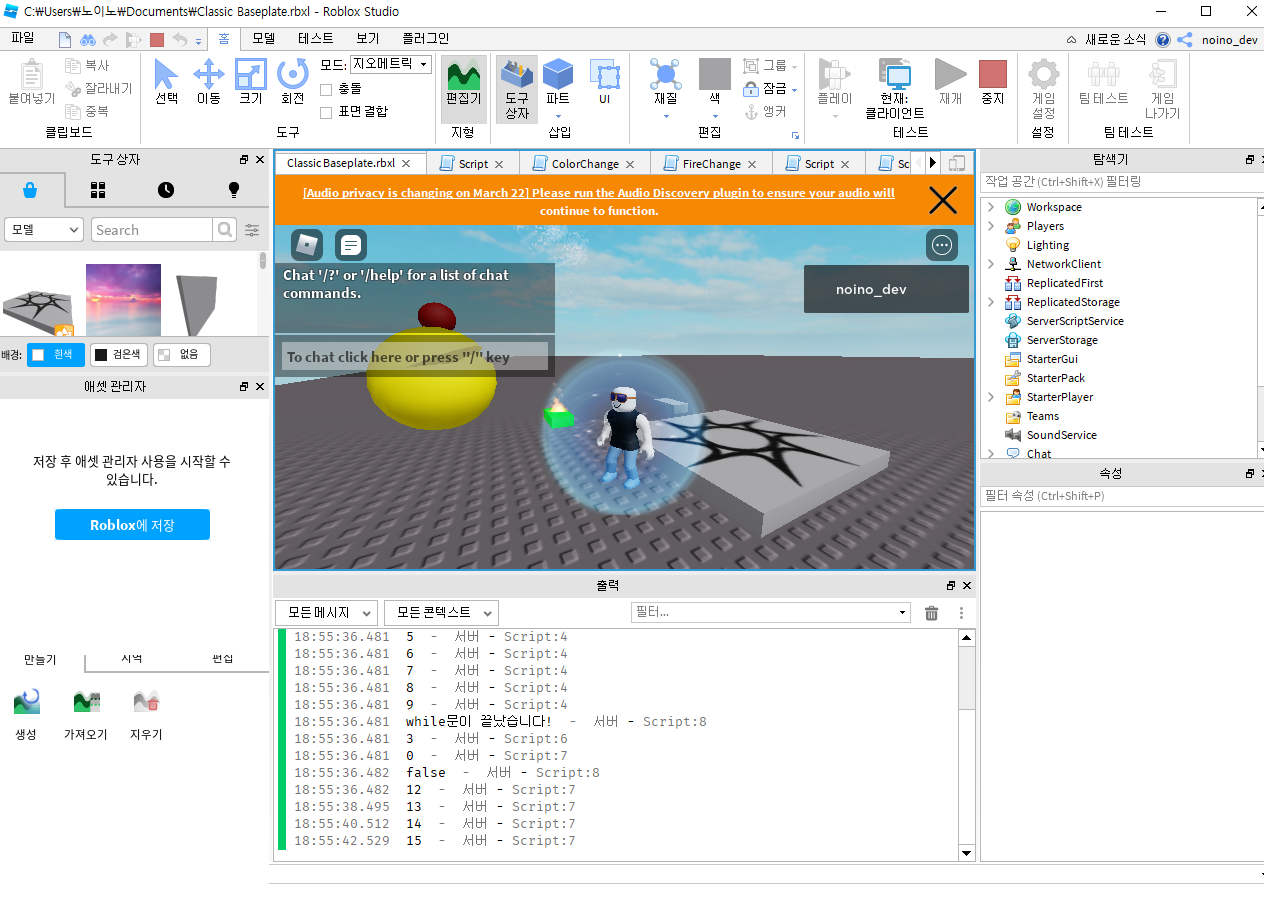The height and width of the screenshot is (904, 1264).
Task: Open the 파일 file menu
Action: (x=22, y=38)
